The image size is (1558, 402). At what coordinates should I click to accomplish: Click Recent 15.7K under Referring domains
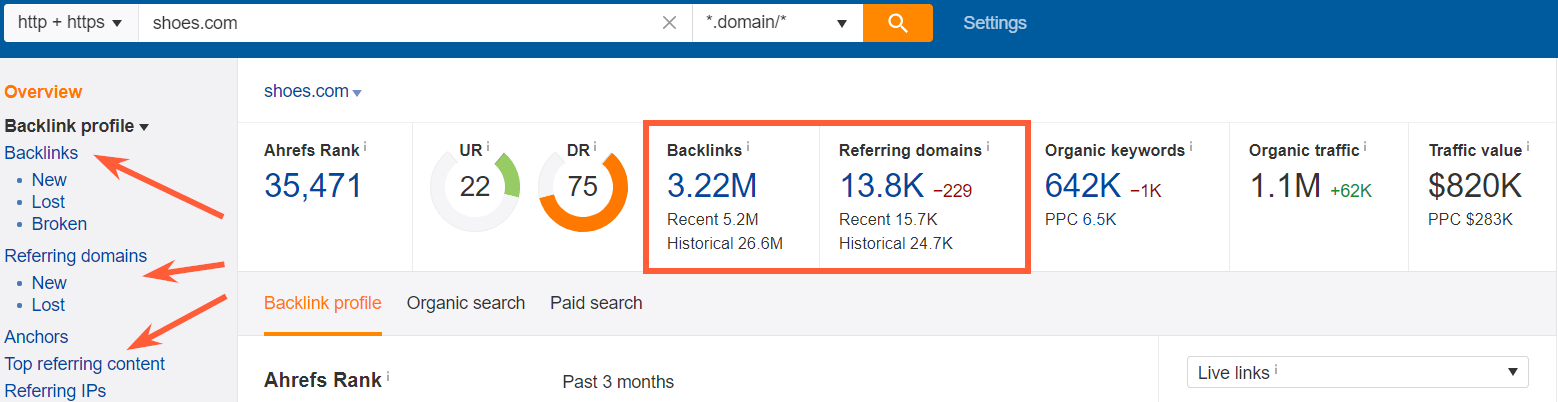[888, 220]
